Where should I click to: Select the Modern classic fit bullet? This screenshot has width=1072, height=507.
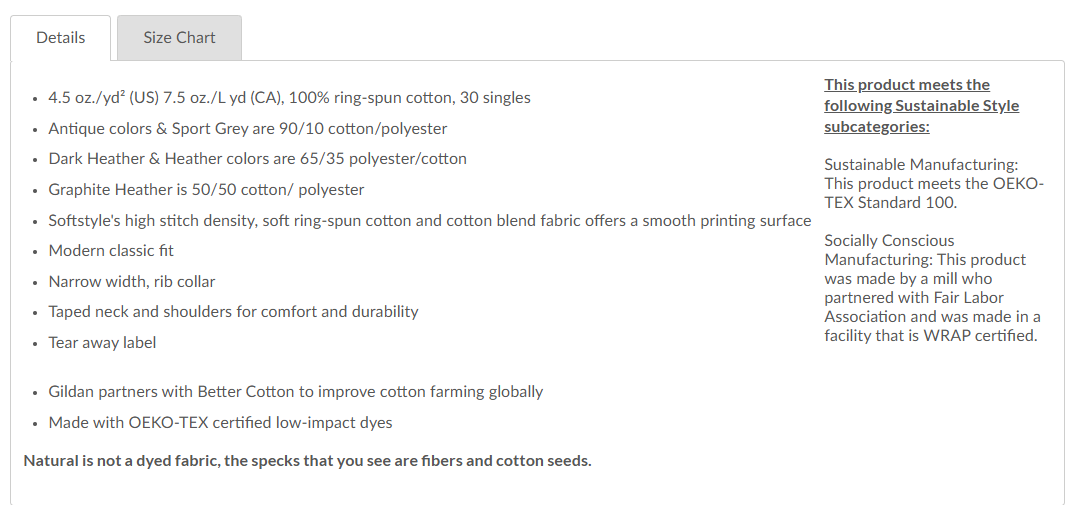[x=111, y=251]
